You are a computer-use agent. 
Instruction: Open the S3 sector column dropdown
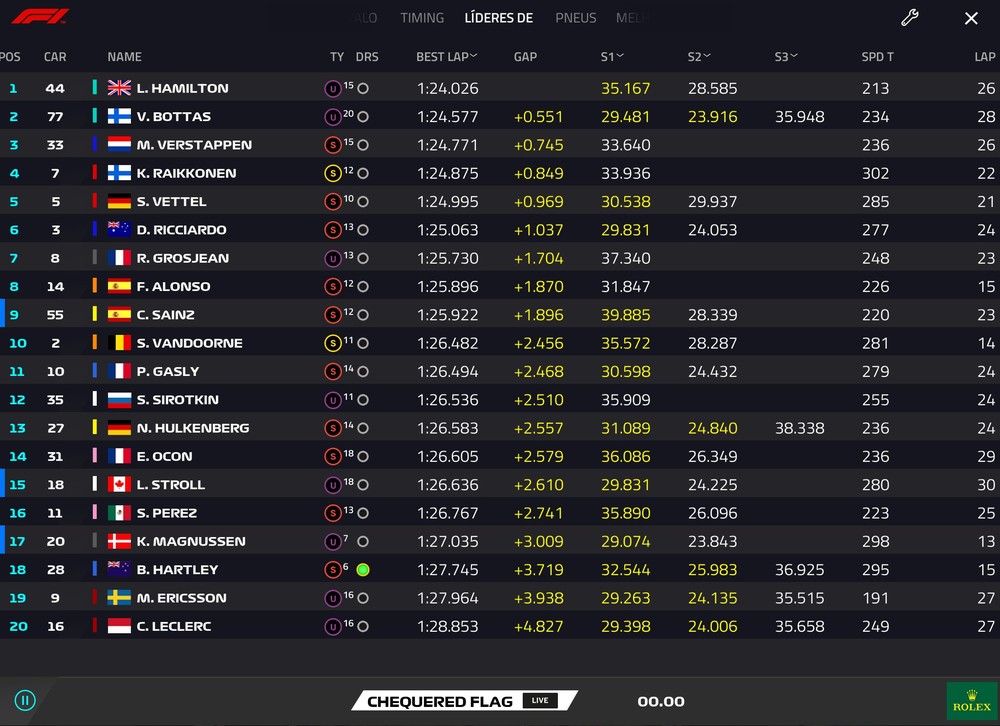pos(797,57)
